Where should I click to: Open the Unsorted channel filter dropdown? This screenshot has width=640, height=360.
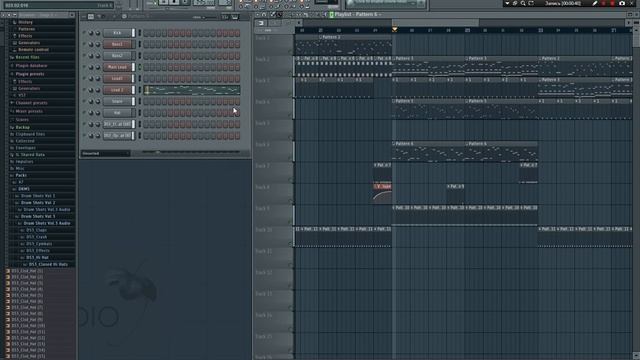click(x=106, y=153)
